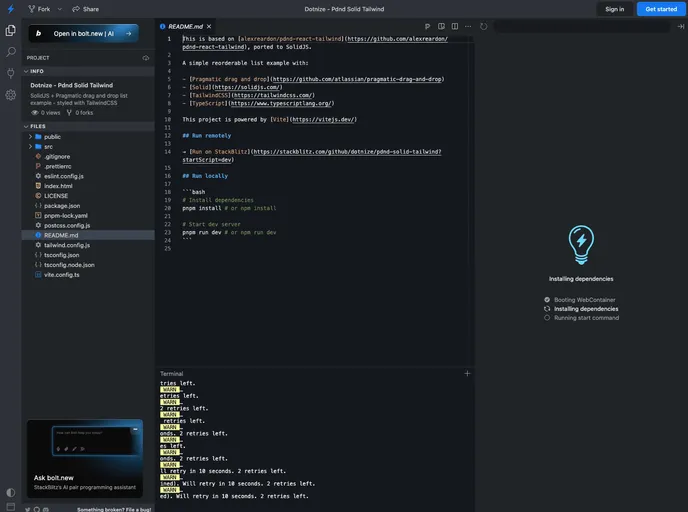Screen dimensions: 688x512
Task: Open the Fork dropdown arrow
Action: tap(60, 9)
